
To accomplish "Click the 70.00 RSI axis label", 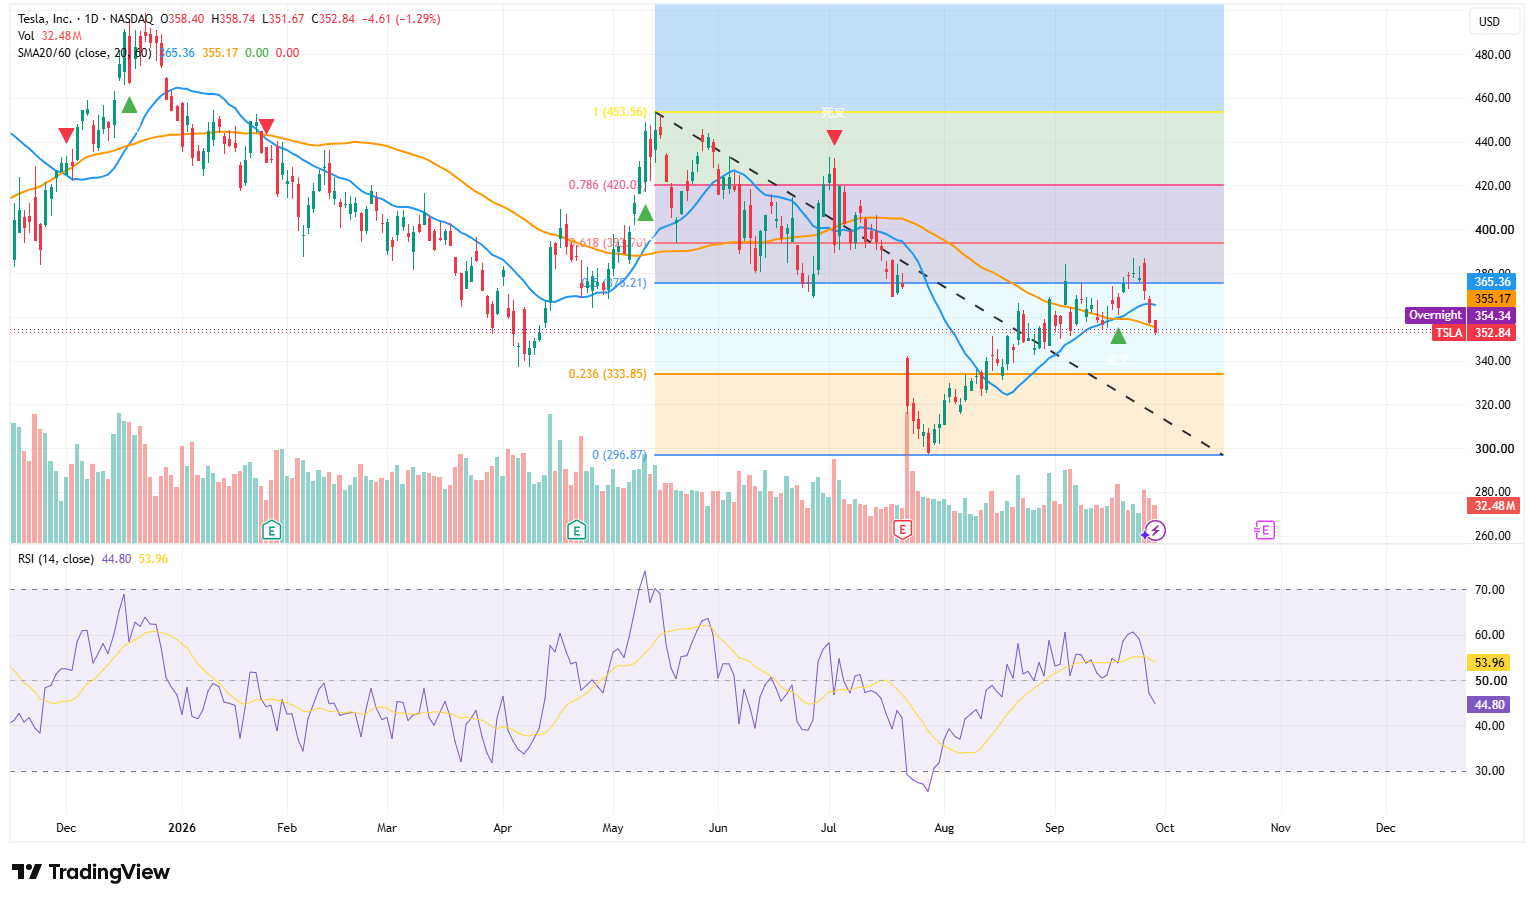I will (x=1489, y=590).
